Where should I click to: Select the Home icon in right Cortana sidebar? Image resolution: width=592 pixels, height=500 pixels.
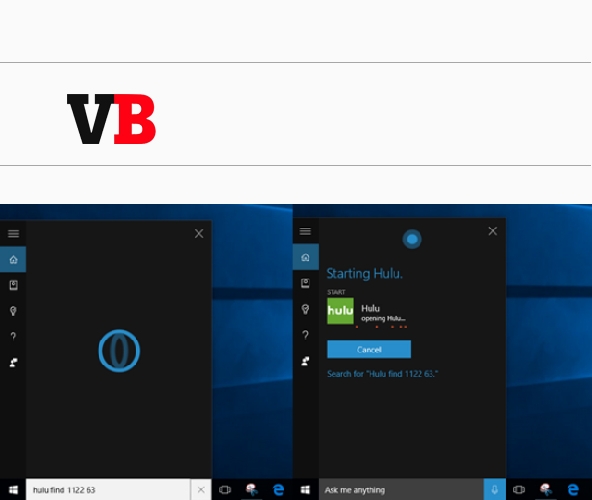point(305,257)
